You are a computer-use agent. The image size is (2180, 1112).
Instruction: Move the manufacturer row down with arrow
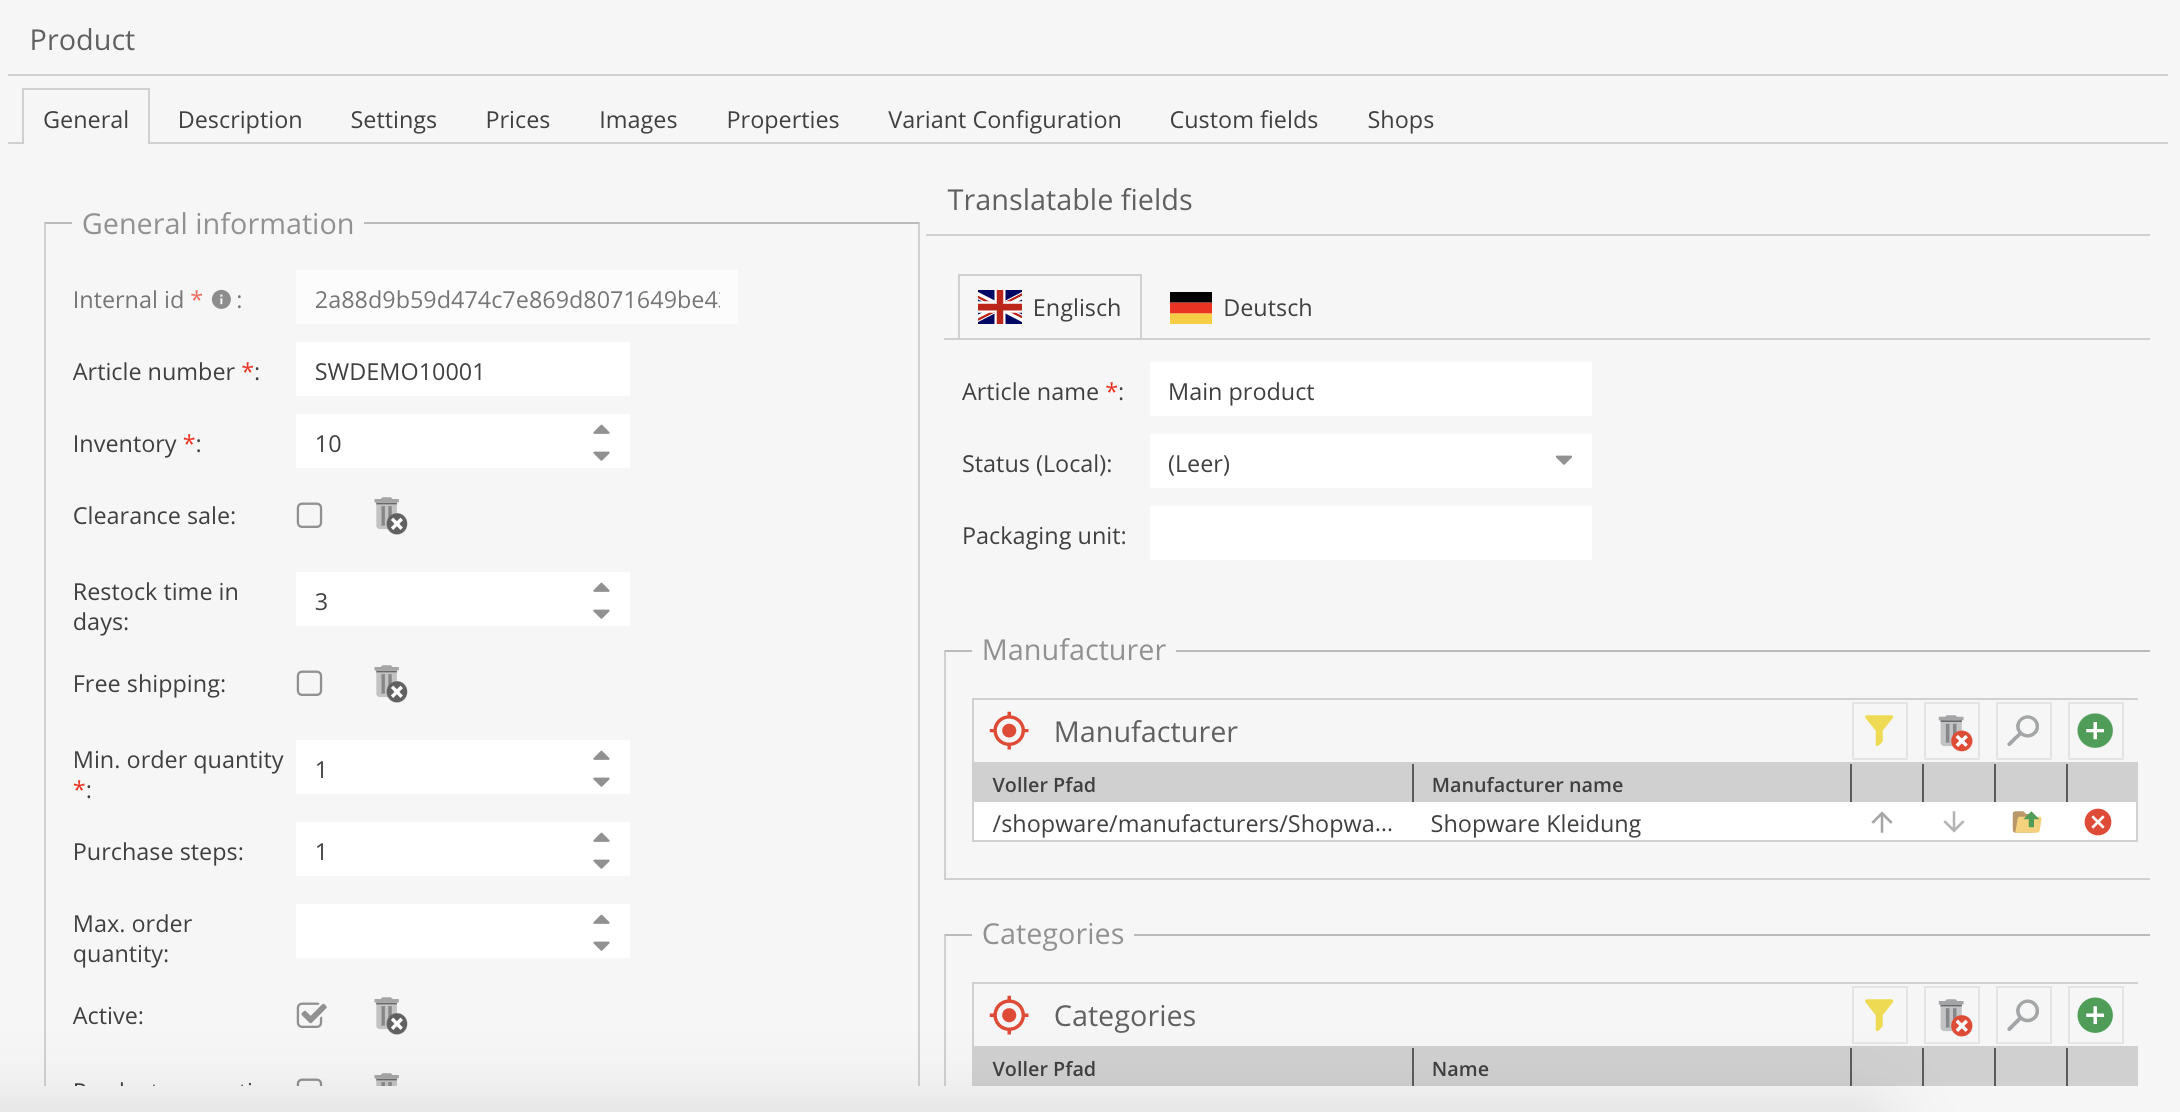pyautogui.click(x=1953, y=822)
